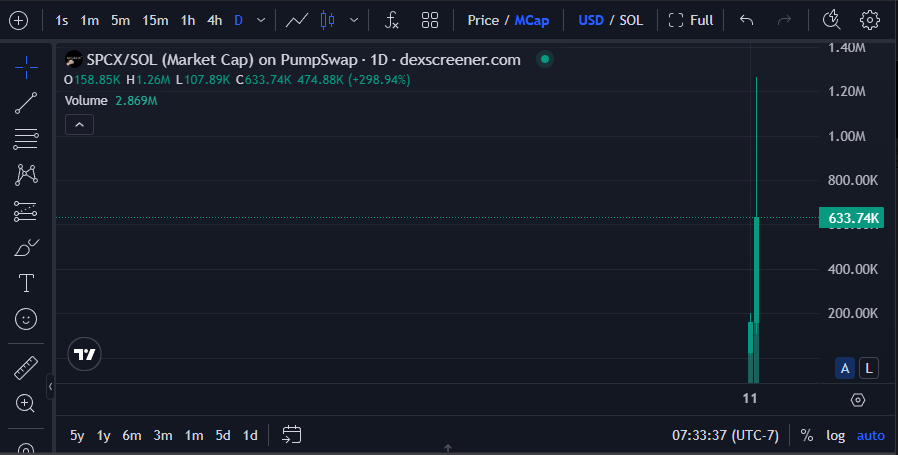Open chart settings gear icon
Image resolution: width=898 pixels, height=455 pixels.
(870, 21)
